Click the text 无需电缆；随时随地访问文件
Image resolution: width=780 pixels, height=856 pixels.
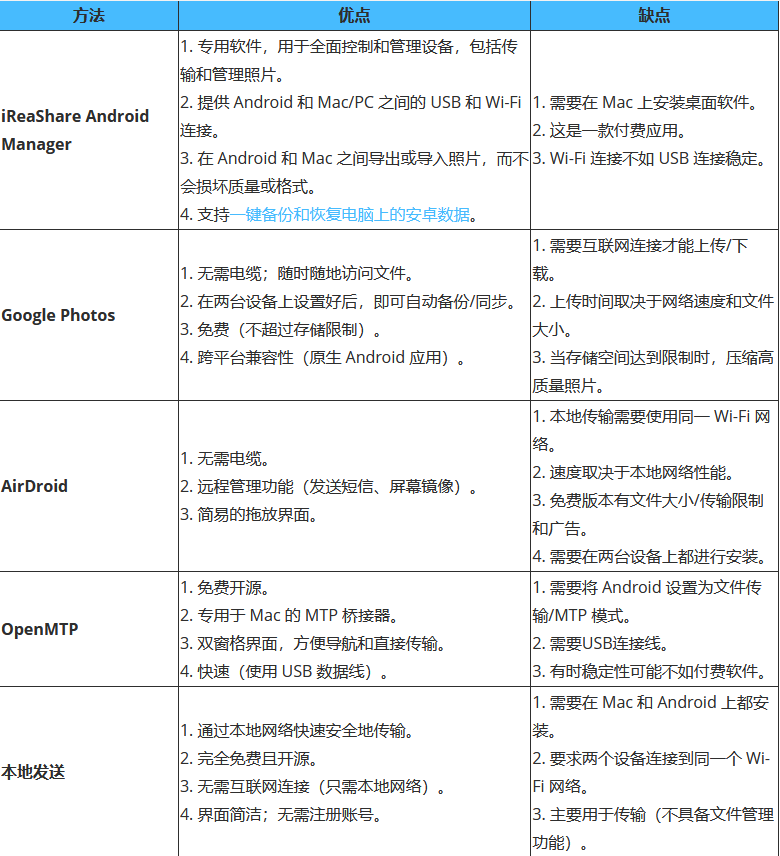point(301,273)
